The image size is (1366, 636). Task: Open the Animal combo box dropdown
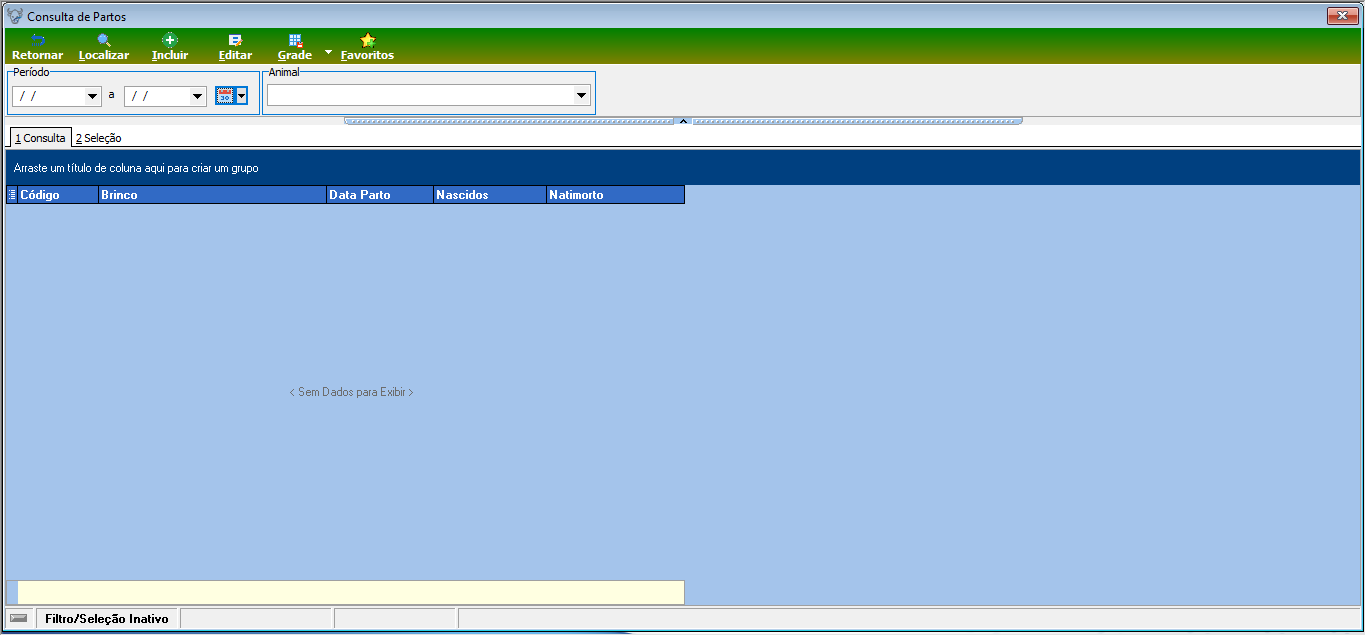click(x=582, y=96)
